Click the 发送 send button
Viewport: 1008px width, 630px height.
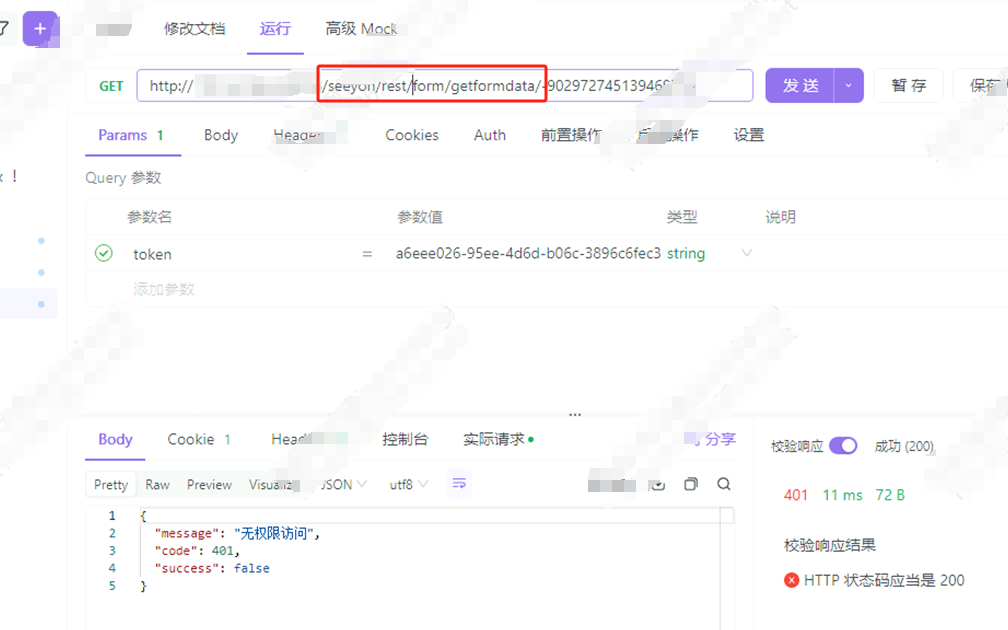pyautogui.click(x=800, y=86)
